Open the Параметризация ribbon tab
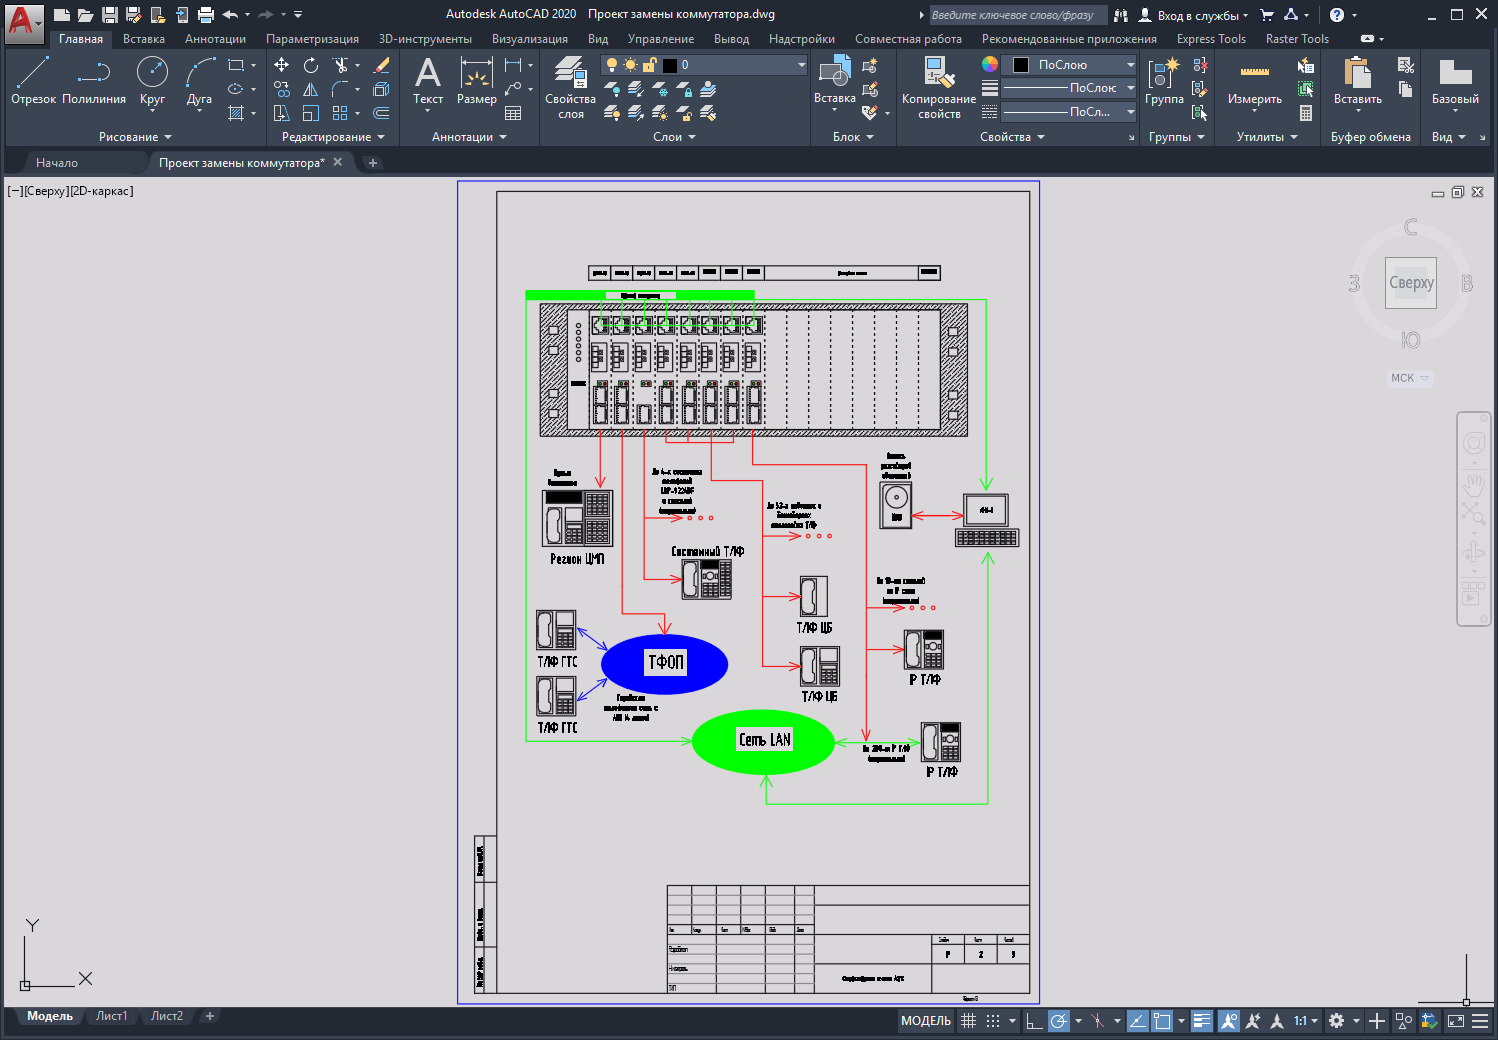The image size is (1498, 1040). pyautogui.click(x=312, y=39)
